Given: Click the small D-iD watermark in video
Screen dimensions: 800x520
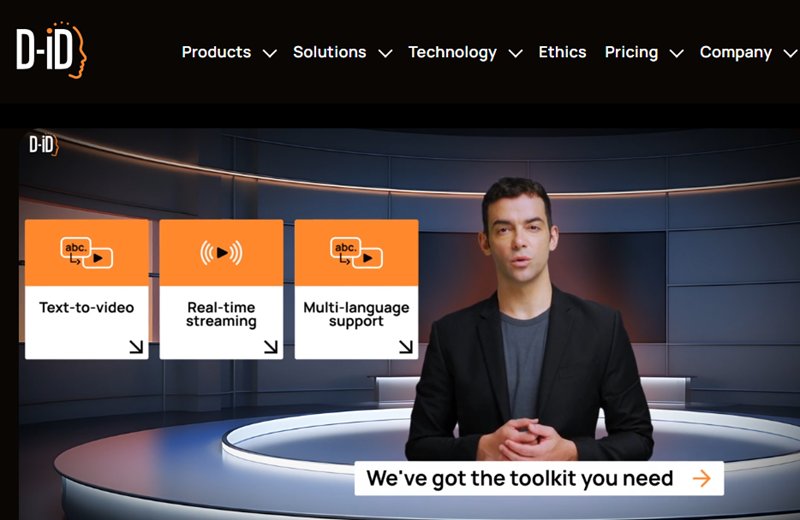Looking at the screenshot, I should click(44, 146).
